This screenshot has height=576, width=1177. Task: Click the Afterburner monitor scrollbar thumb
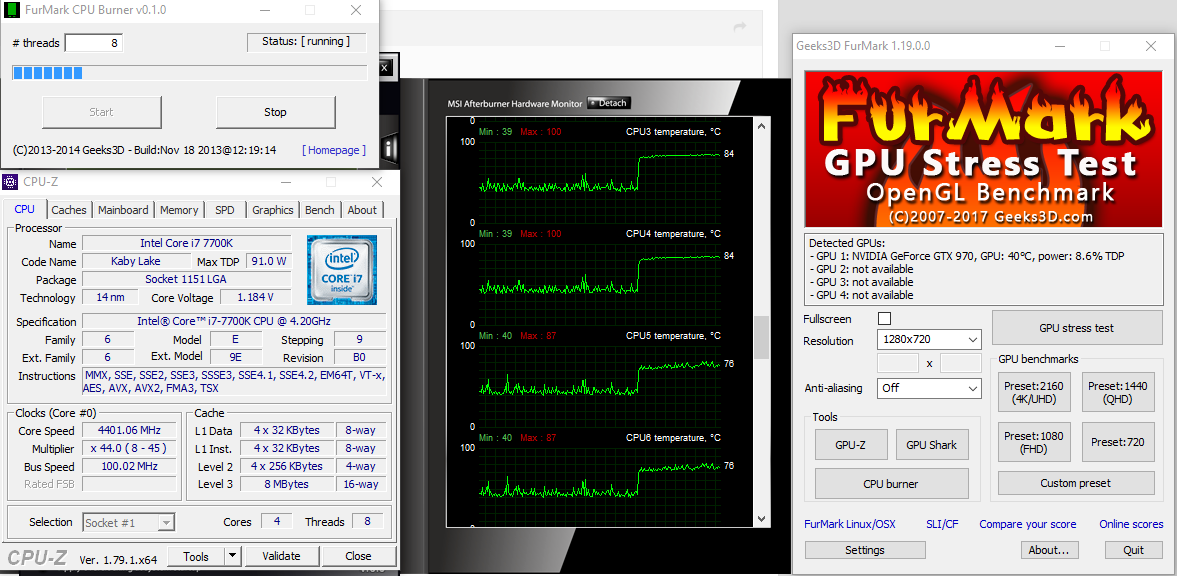point(761,337)
